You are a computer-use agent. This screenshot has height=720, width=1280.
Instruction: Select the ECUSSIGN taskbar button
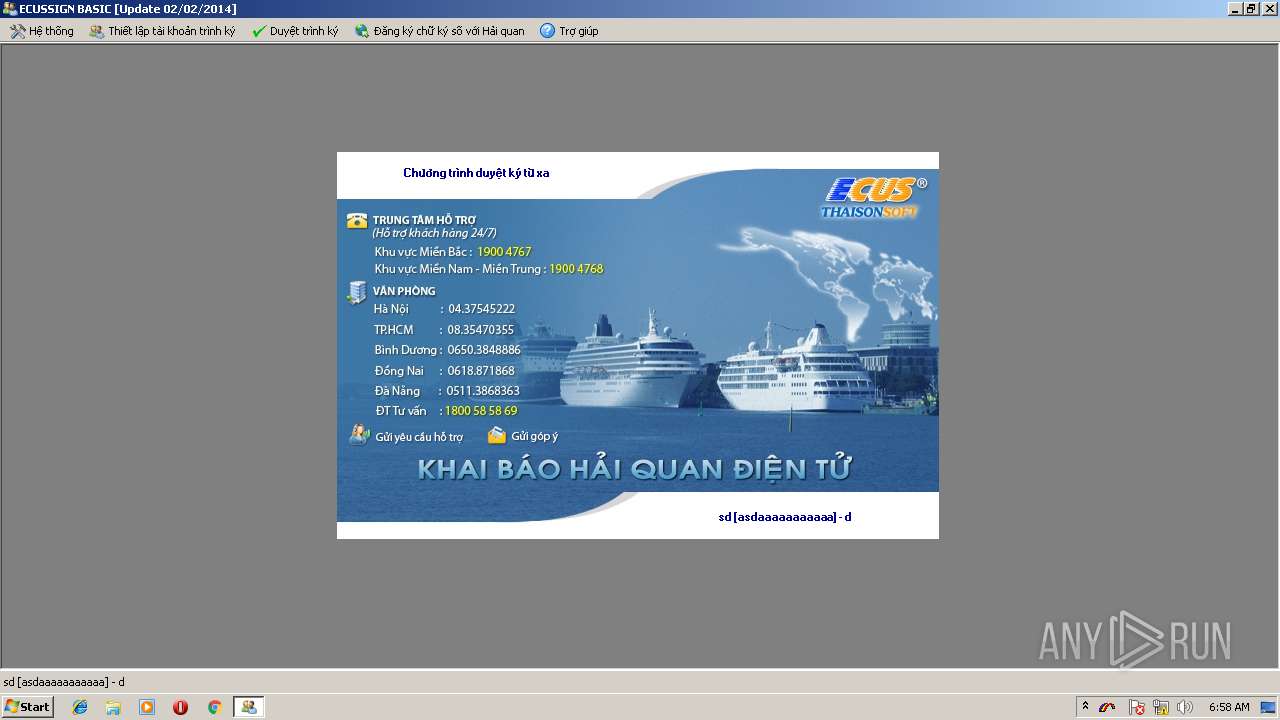[248, 707]
